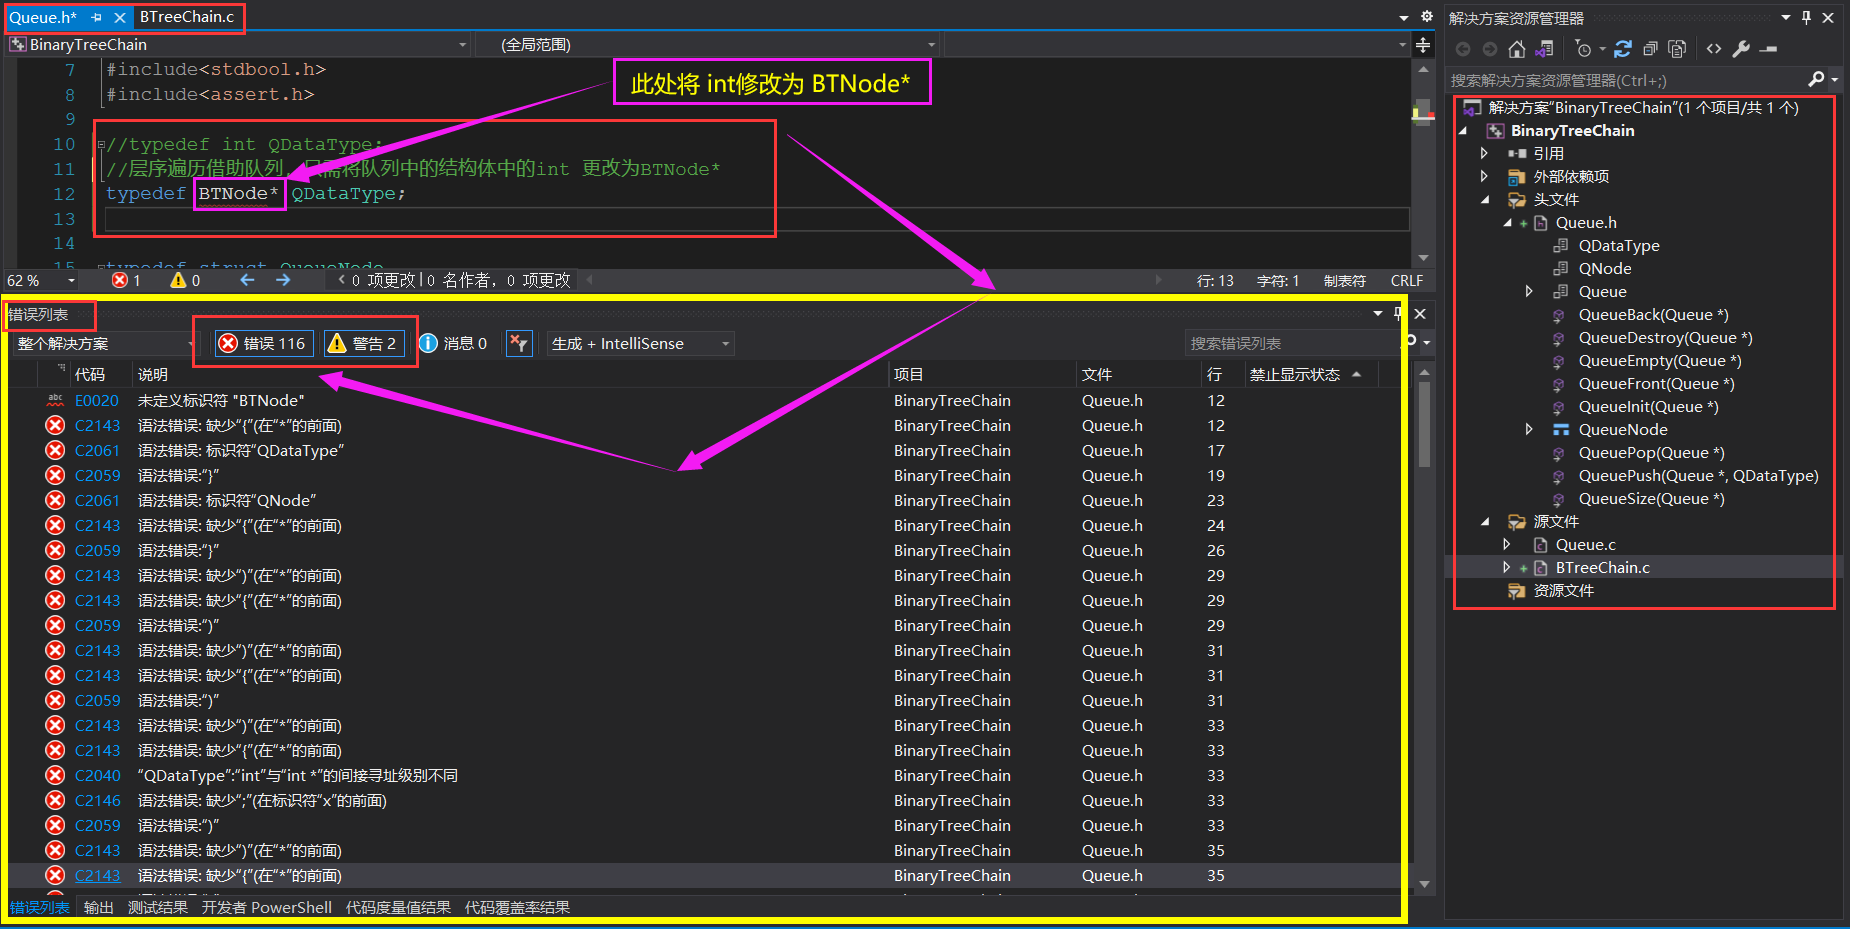Click the highlighted C2143 error code link
Screen dimensions: 1850x929
97,876
